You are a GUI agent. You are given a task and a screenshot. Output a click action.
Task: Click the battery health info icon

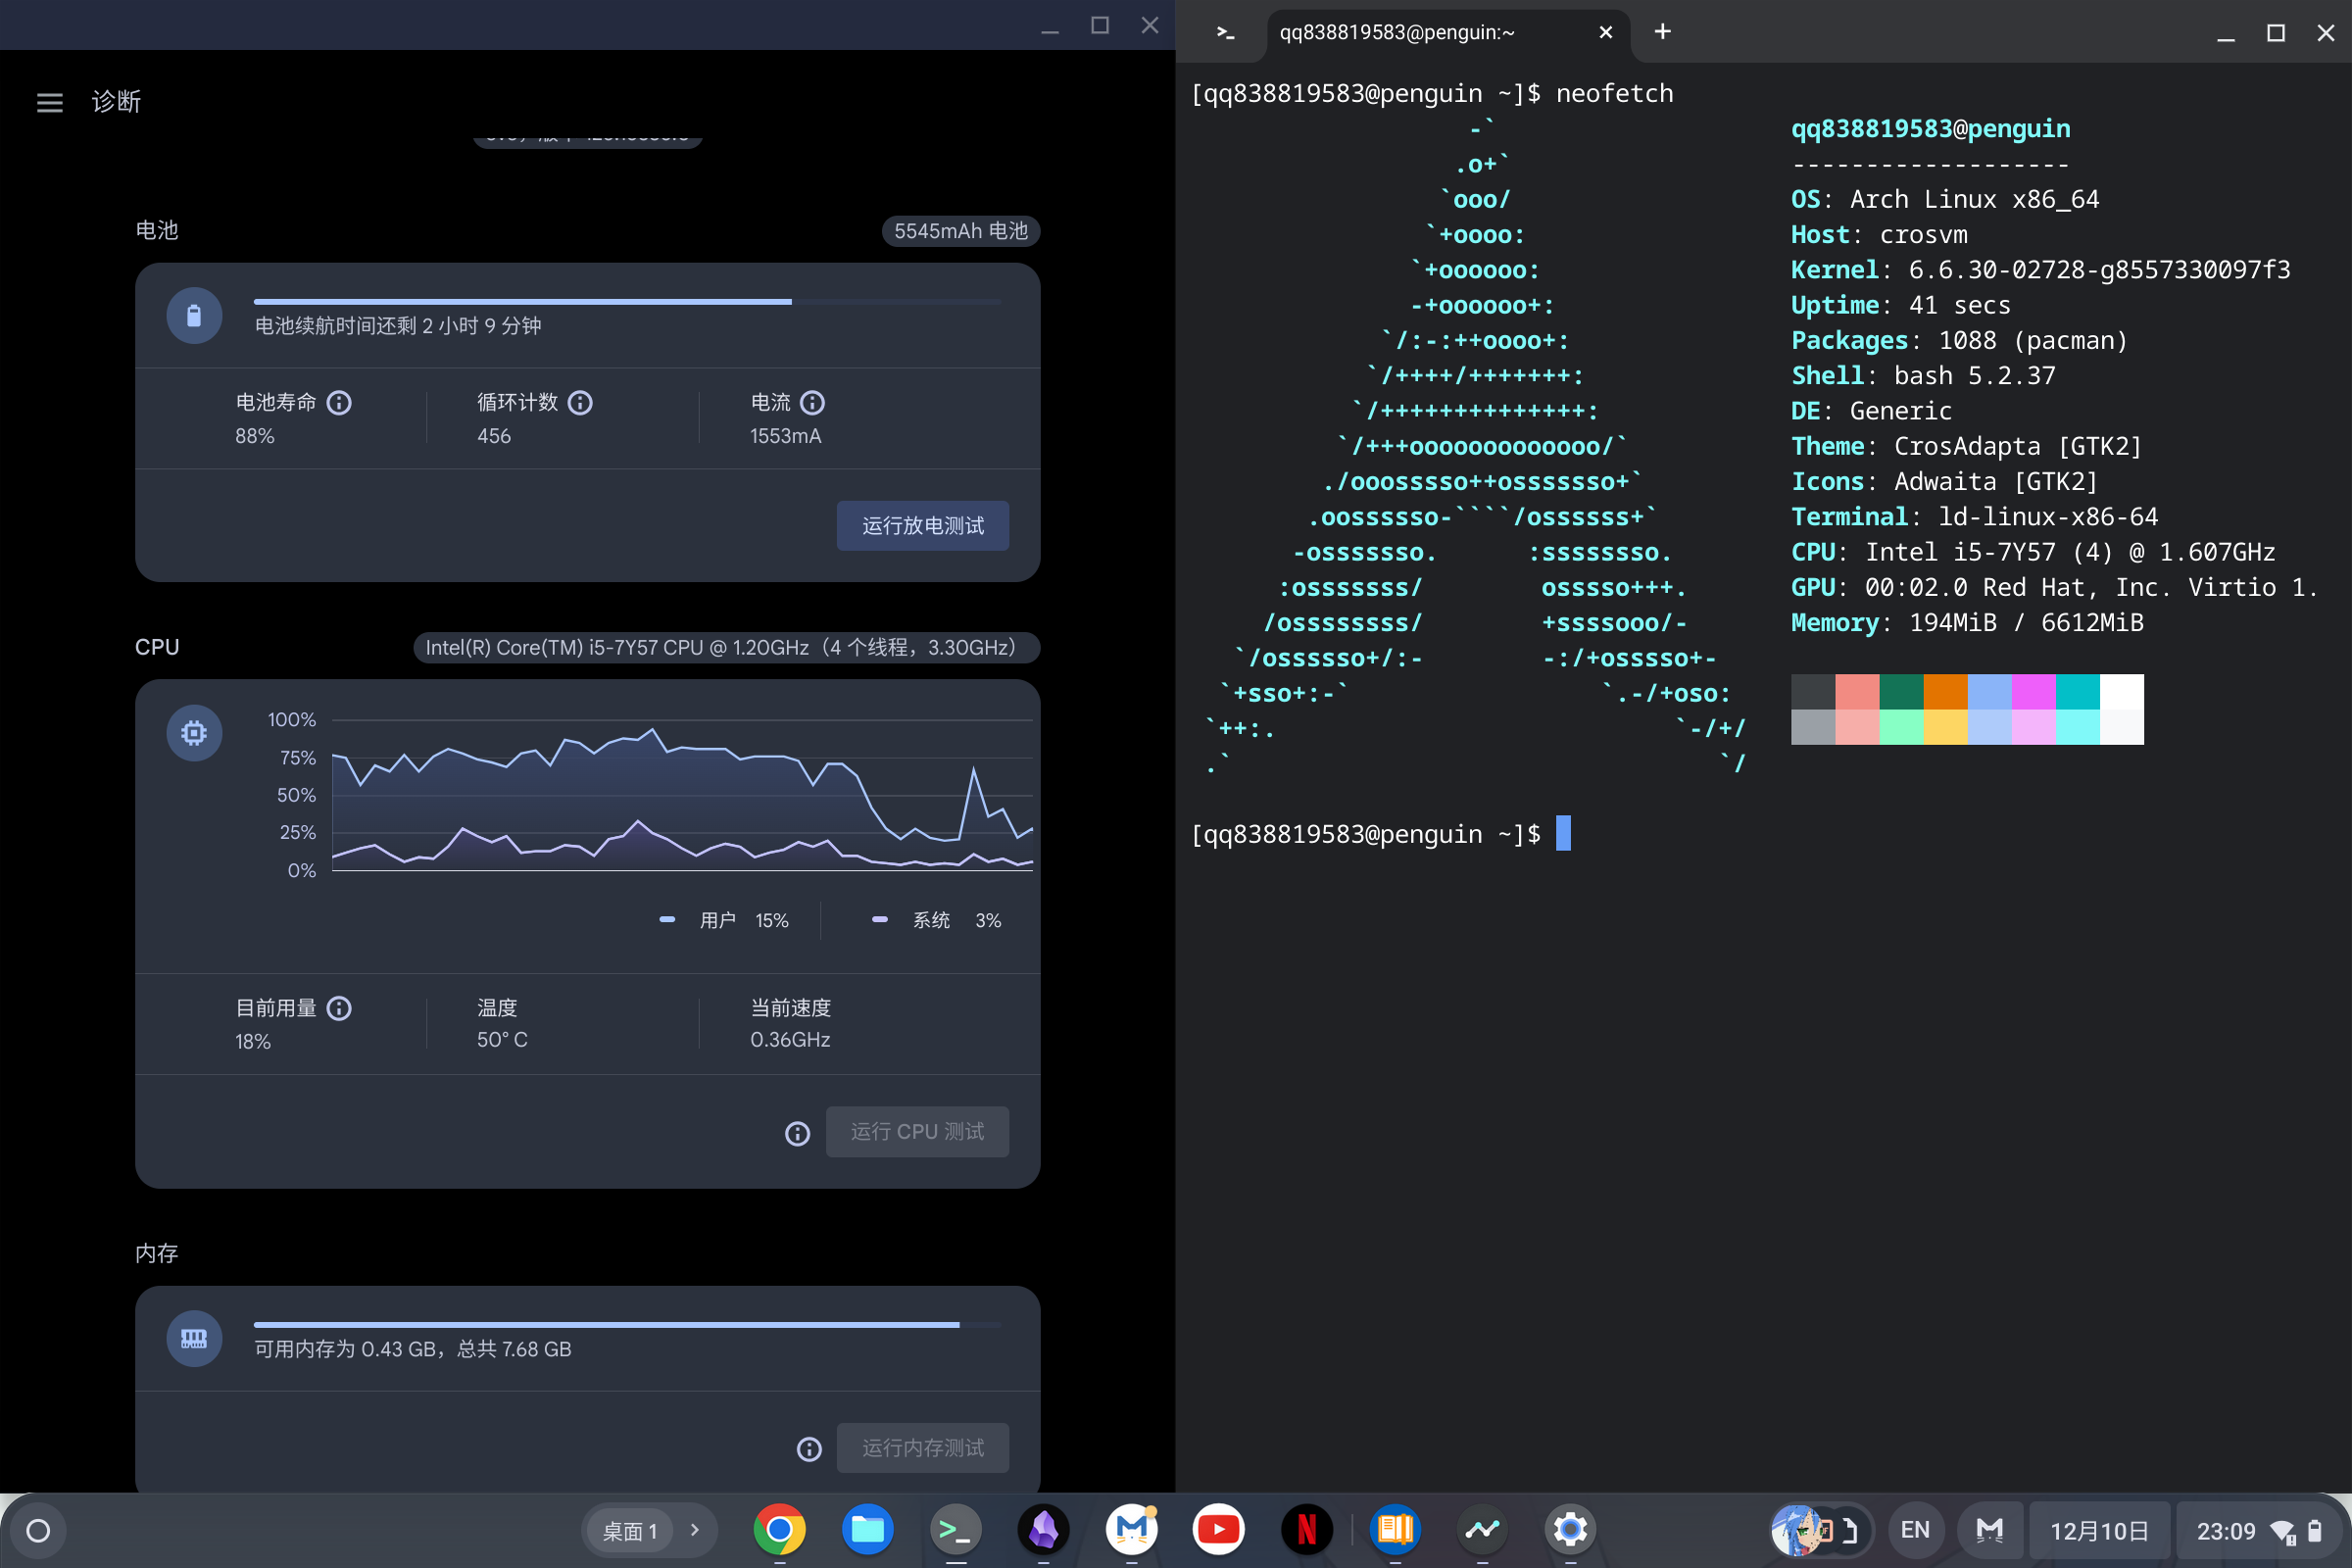339,403
